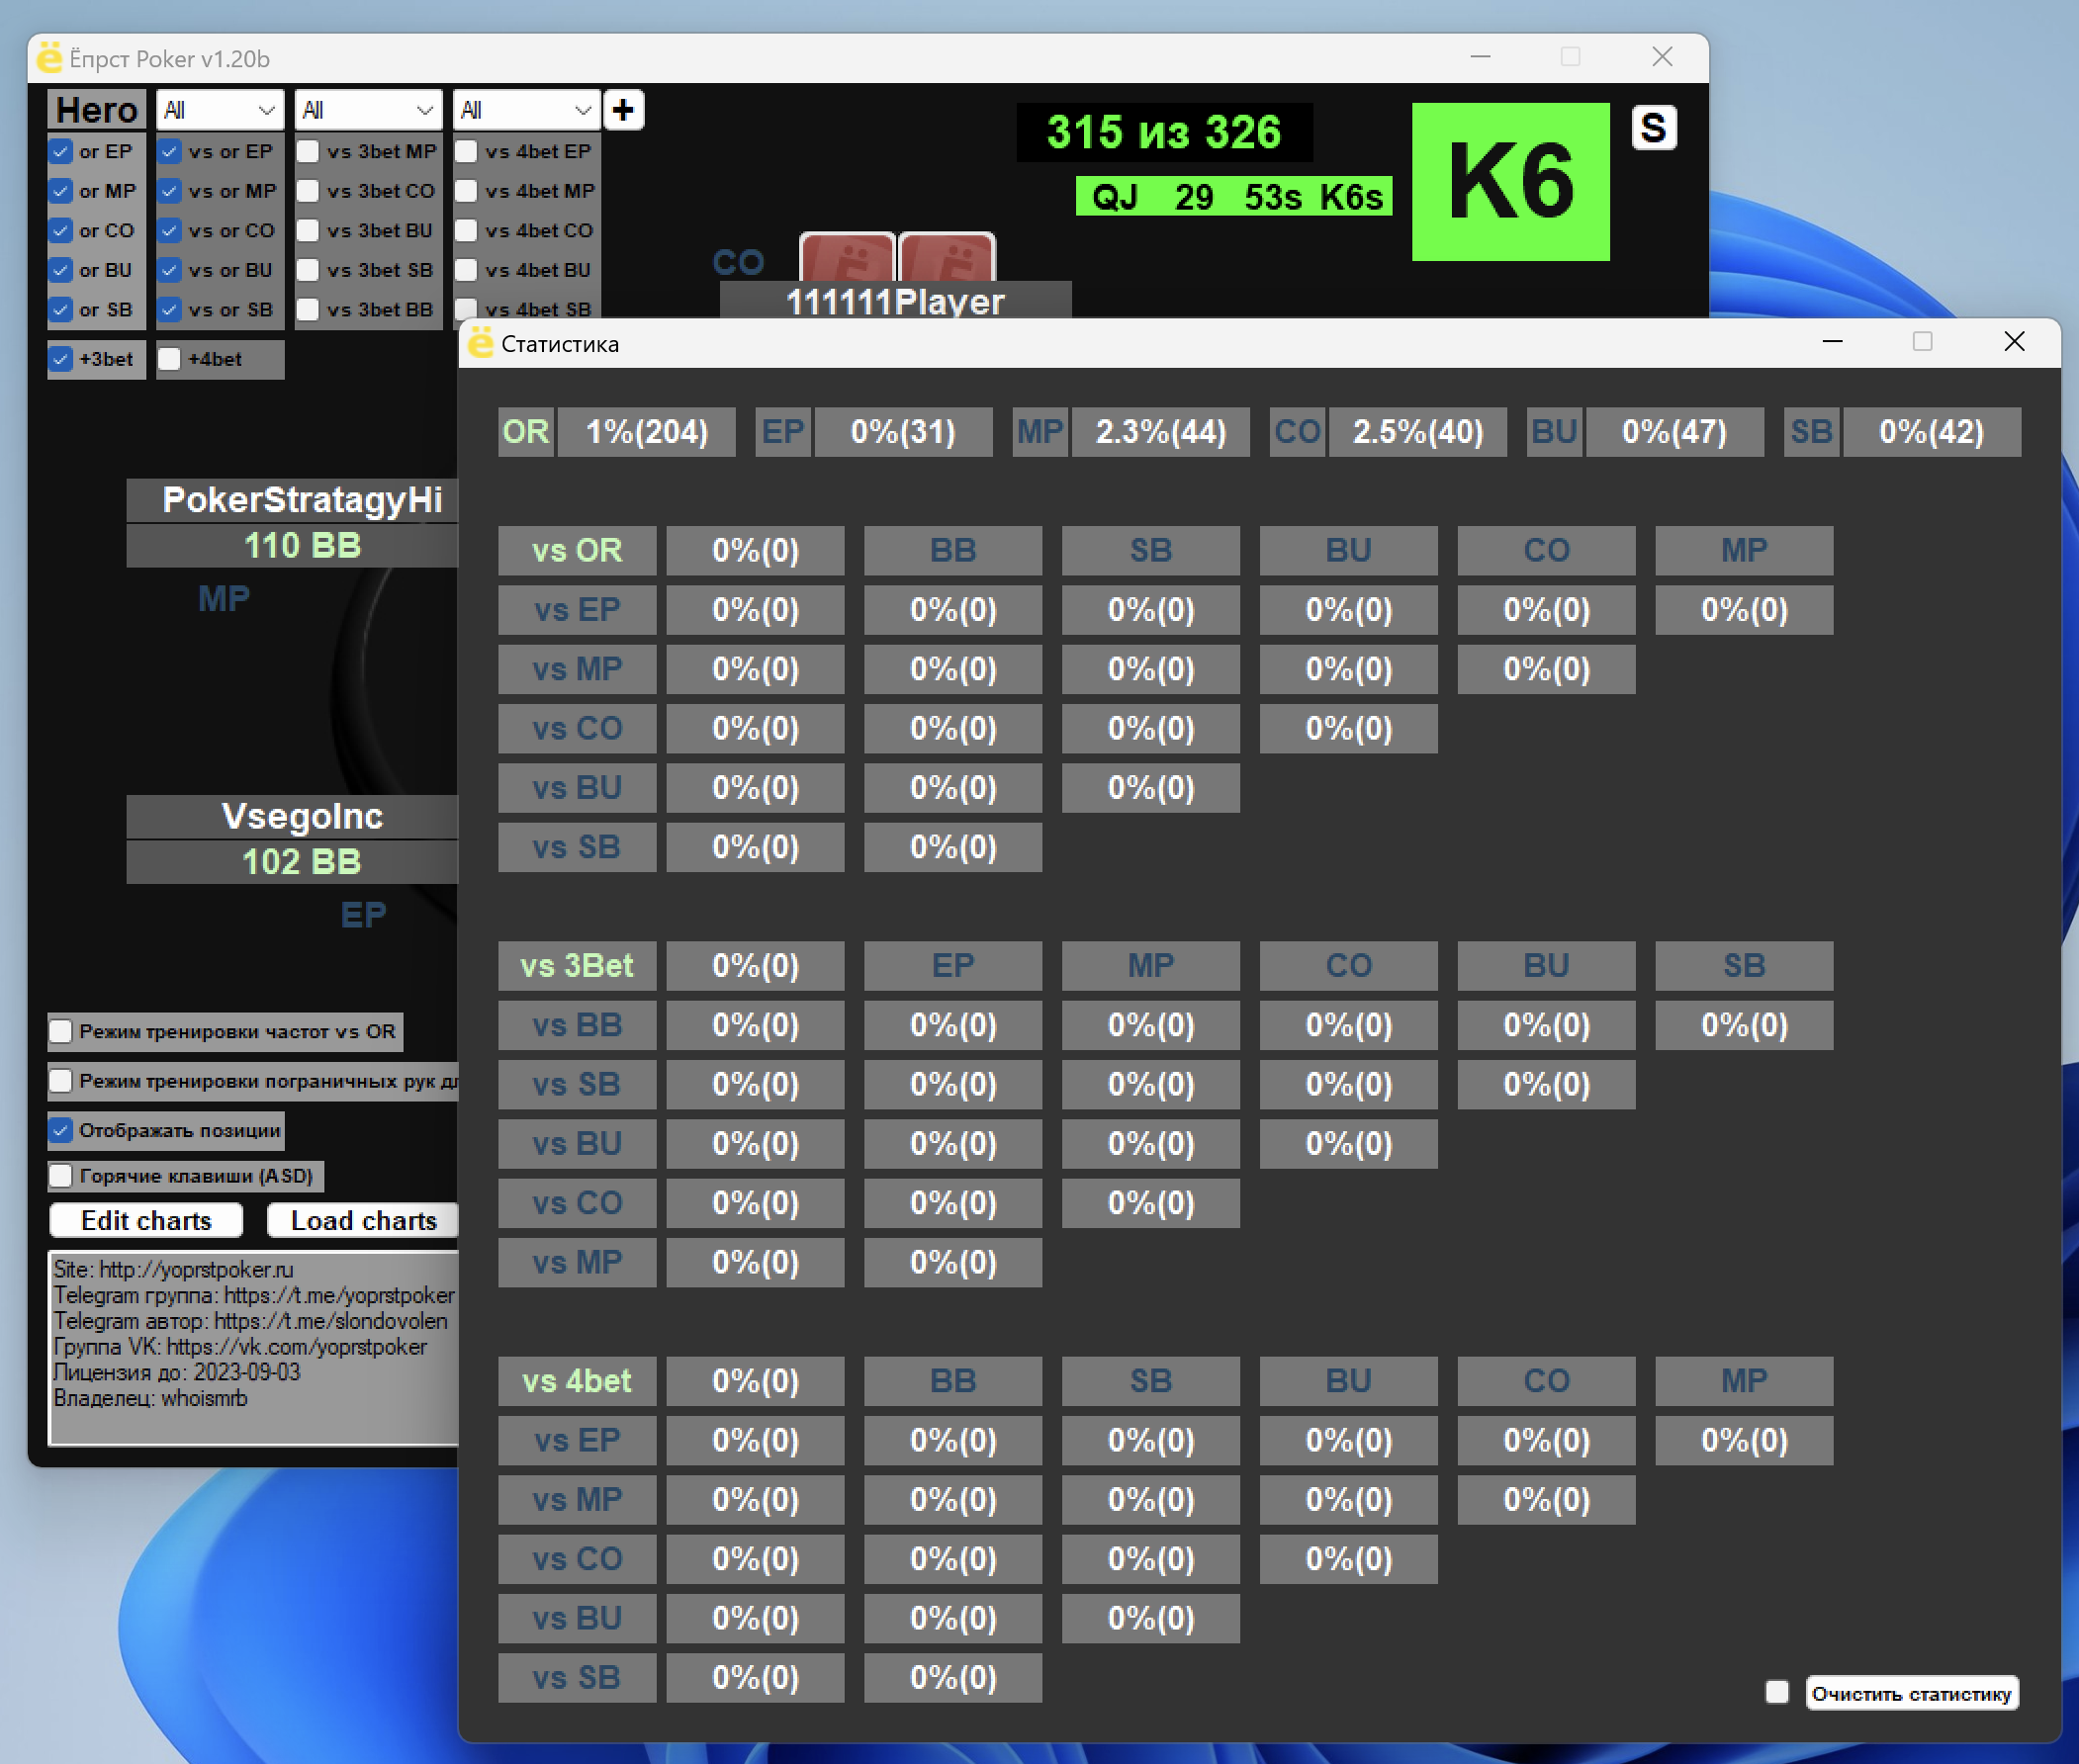The image size is (2079, 1764).
Task: Click the 'vs 3Bet' section header
Action: (577, 965)
